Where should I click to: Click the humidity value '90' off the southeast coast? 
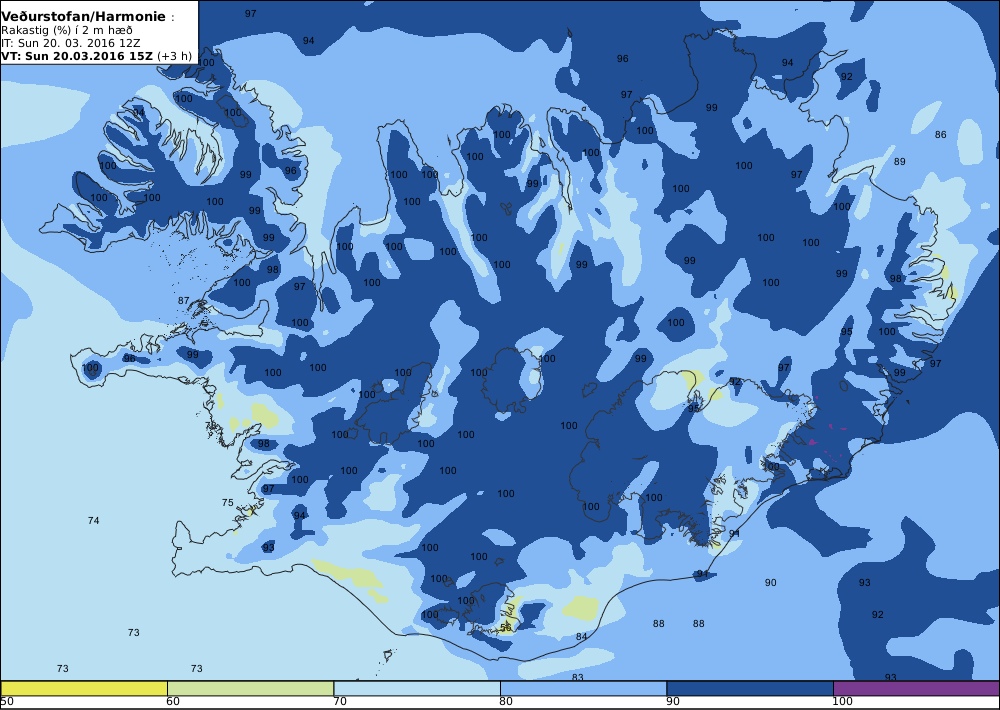(x=770, y=582)
